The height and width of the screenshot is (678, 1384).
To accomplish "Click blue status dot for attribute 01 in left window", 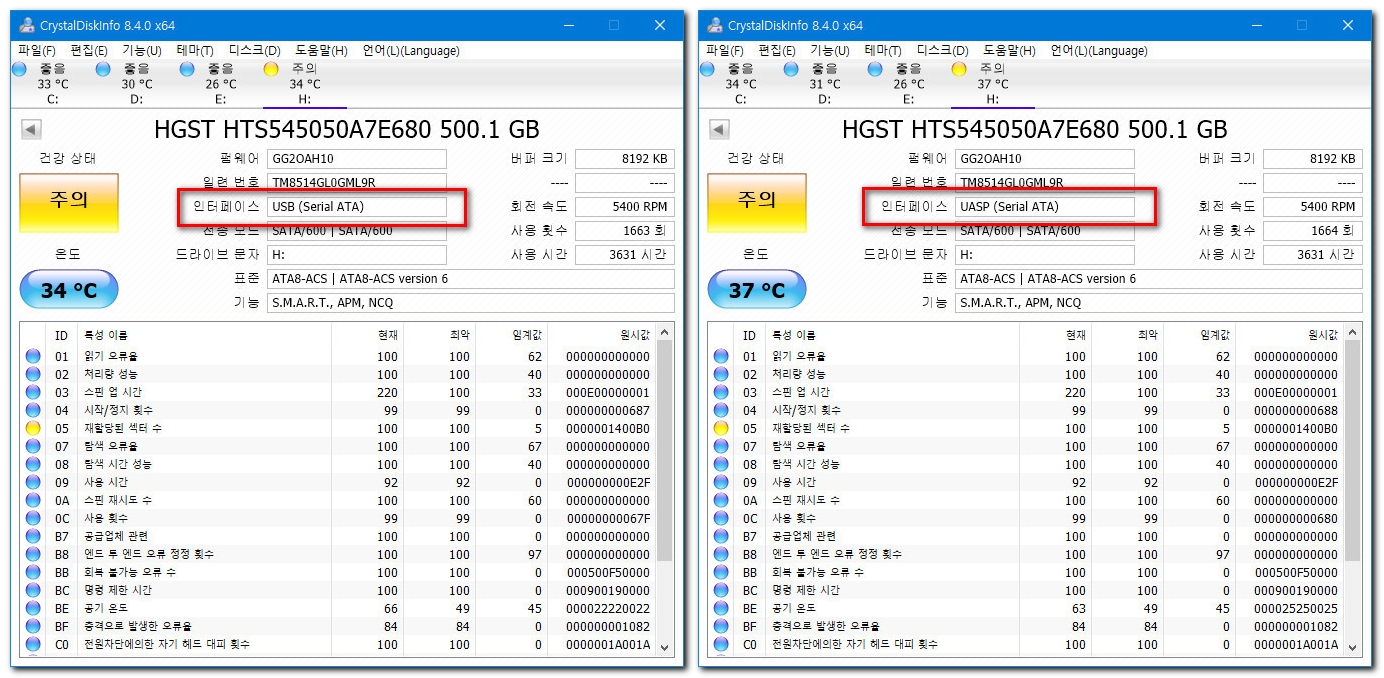I will 33,356.
